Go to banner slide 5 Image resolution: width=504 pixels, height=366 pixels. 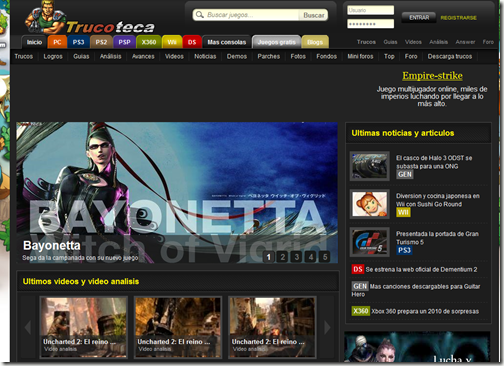pyautogui.click(x=325, y=257)
